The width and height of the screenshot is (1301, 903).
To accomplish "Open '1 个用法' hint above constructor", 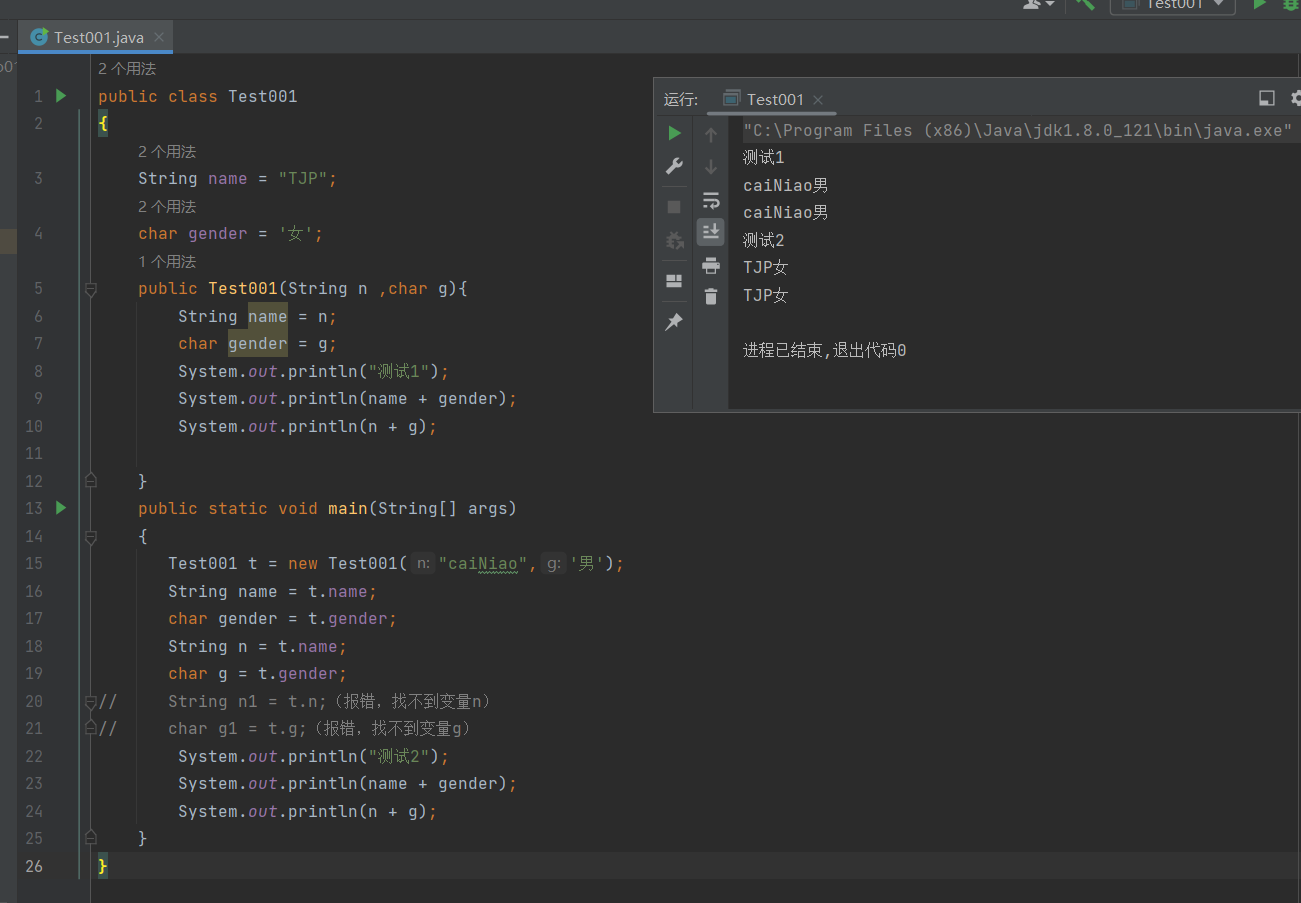I will point(167,262).
